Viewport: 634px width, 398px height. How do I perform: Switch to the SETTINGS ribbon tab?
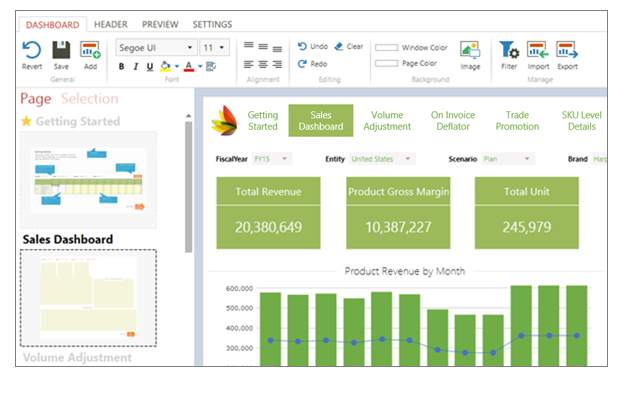(x=212, y=25)
